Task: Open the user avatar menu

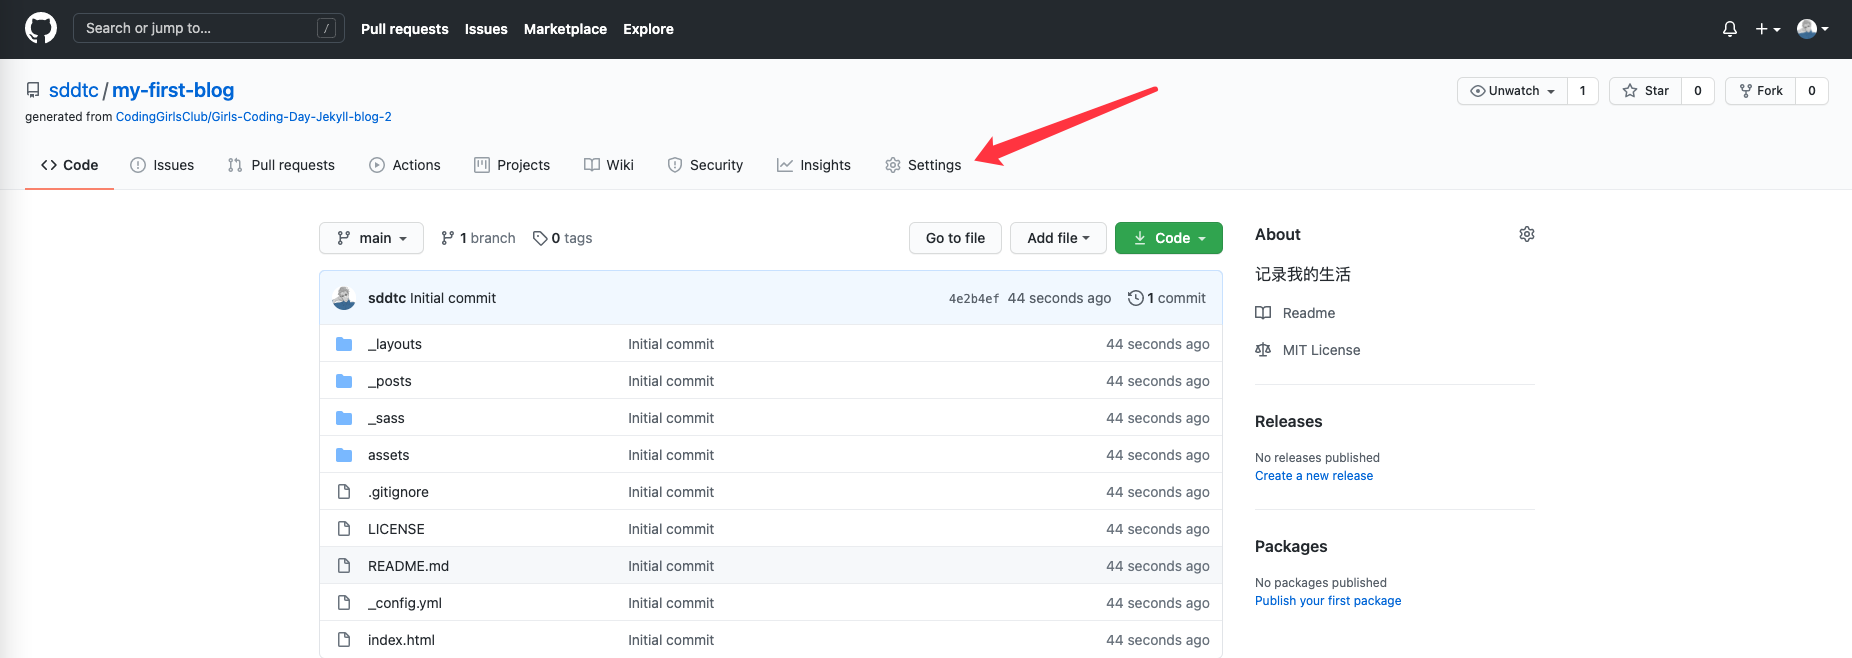Action: [1813, 29]
